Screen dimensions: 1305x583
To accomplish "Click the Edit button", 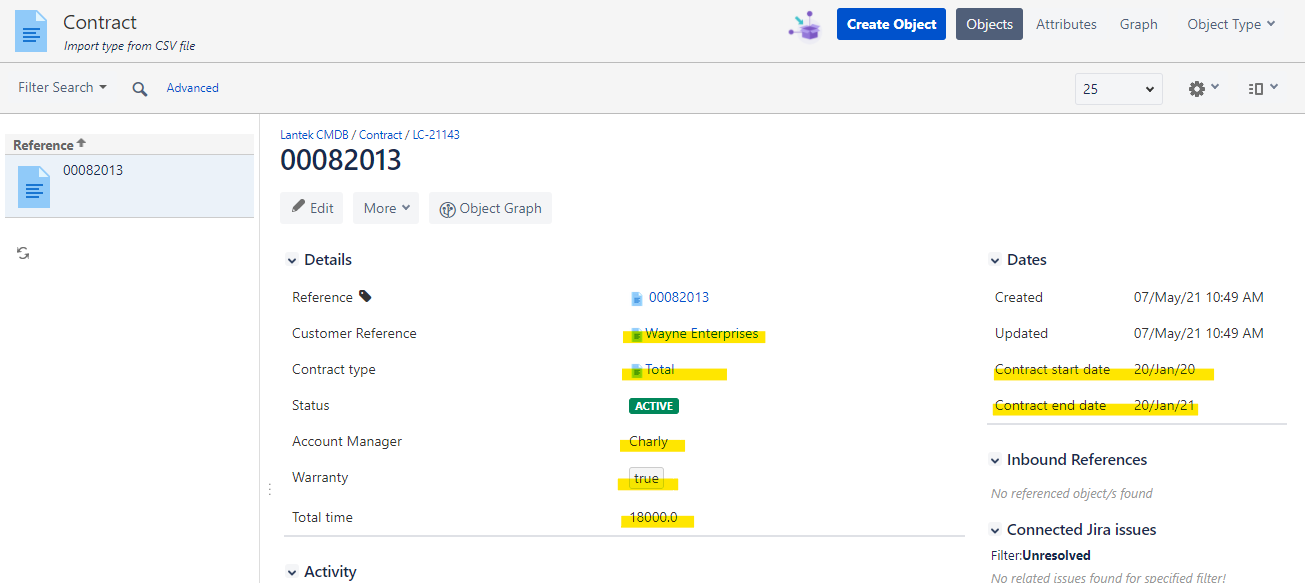I will 312,208.
